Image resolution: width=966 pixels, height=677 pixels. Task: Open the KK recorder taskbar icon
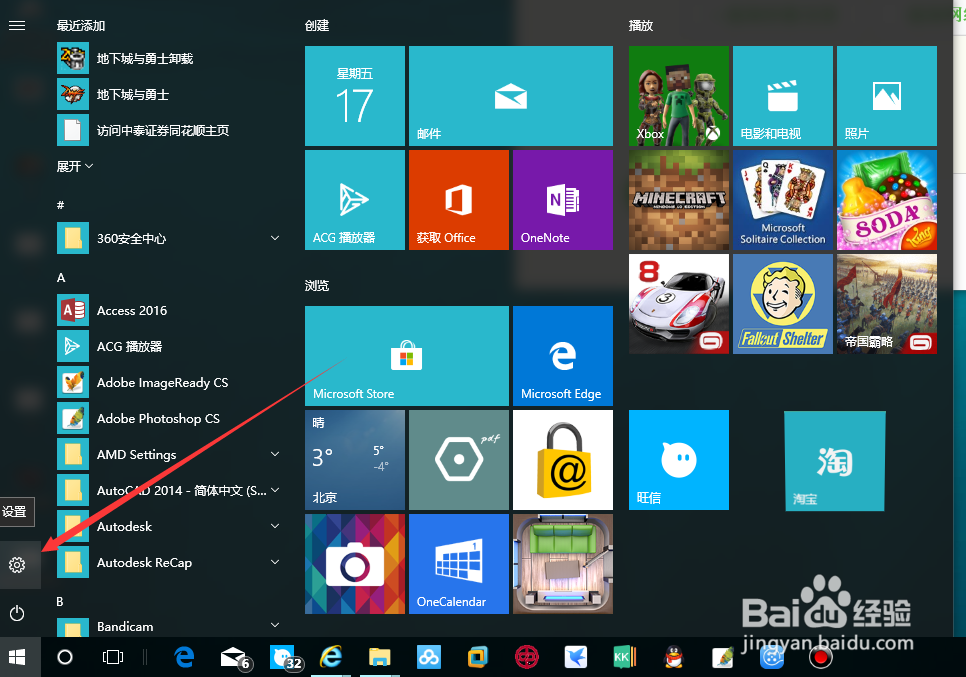624,657
